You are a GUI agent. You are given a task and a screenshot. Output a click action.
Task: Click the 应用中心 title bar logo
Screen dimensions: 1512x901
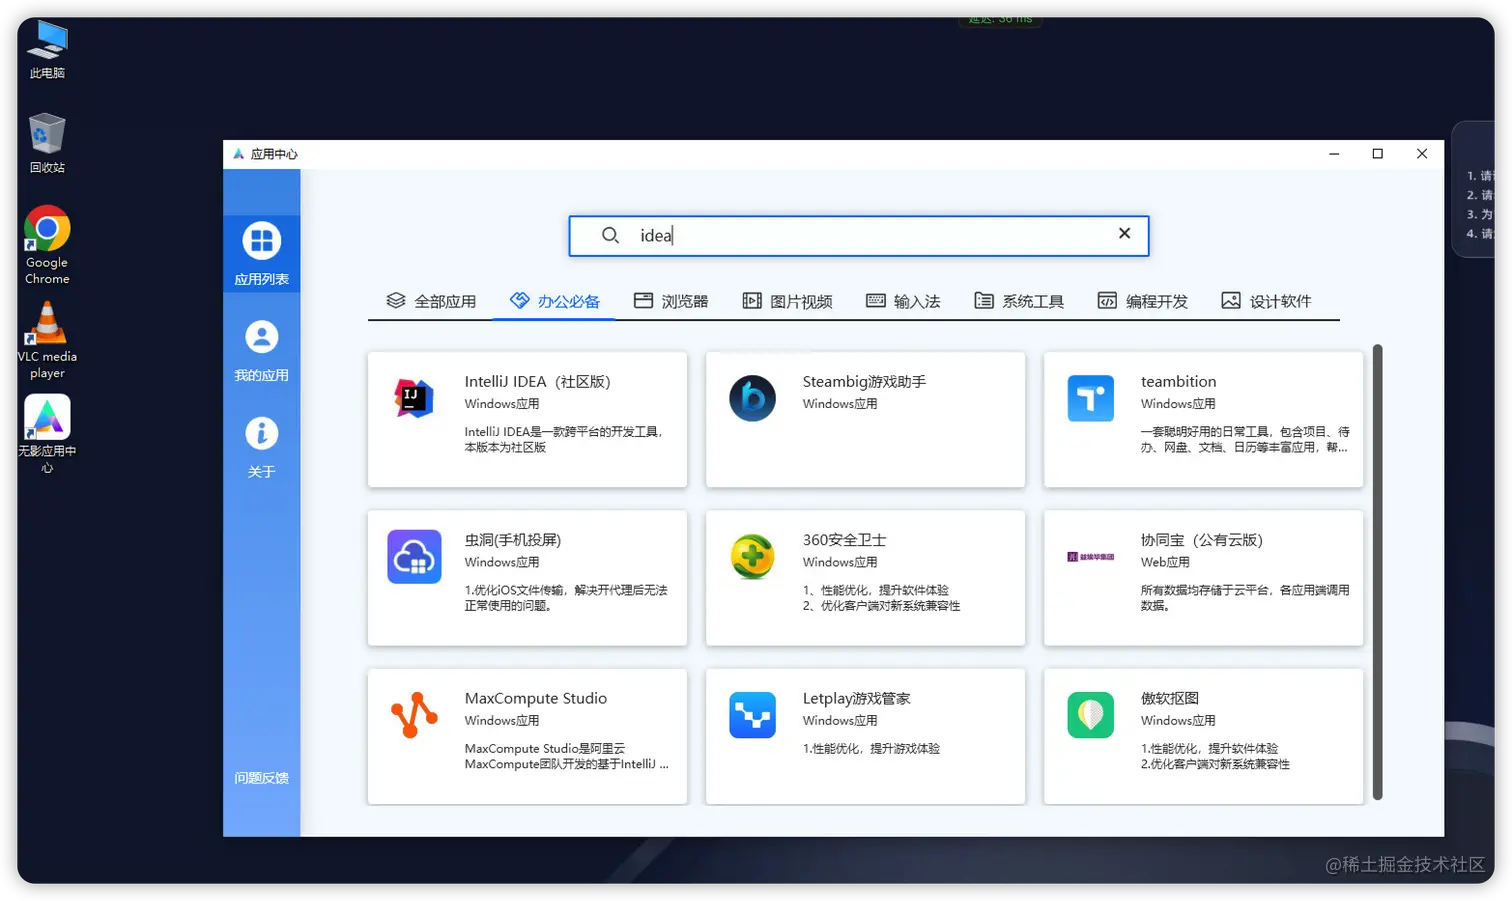(x=238, y=154)
